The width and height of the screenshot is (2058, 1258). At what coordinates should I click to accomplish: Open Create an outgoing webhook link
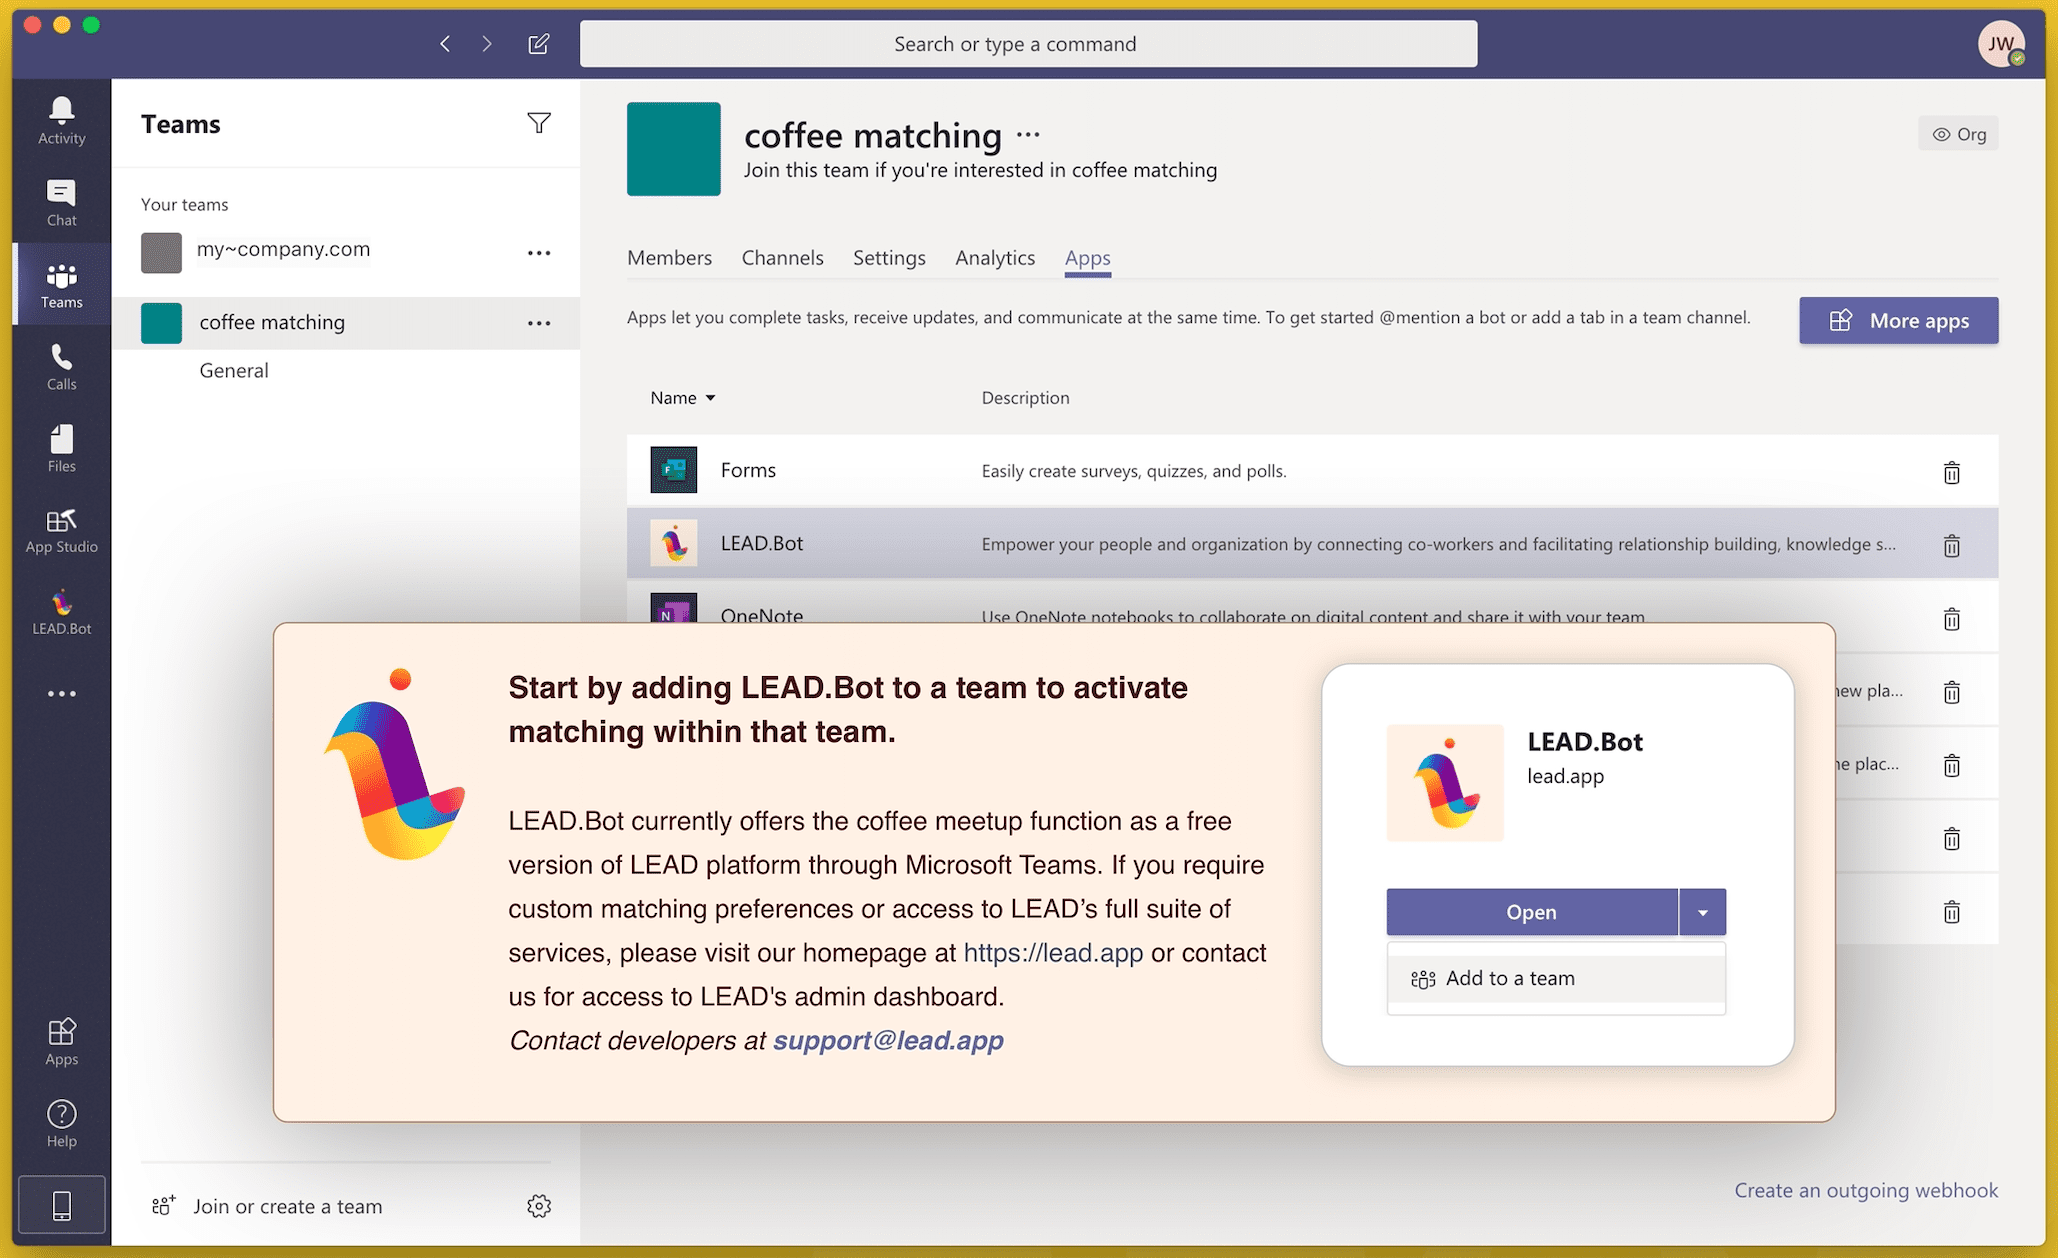click(1865, 1190)
